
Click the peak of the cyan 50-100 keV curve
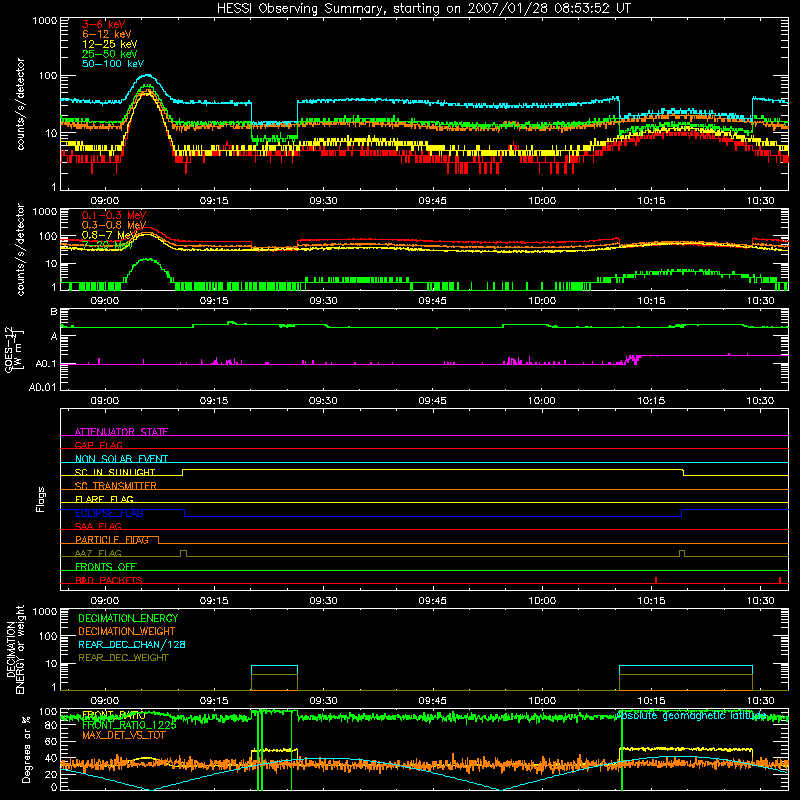145,76
